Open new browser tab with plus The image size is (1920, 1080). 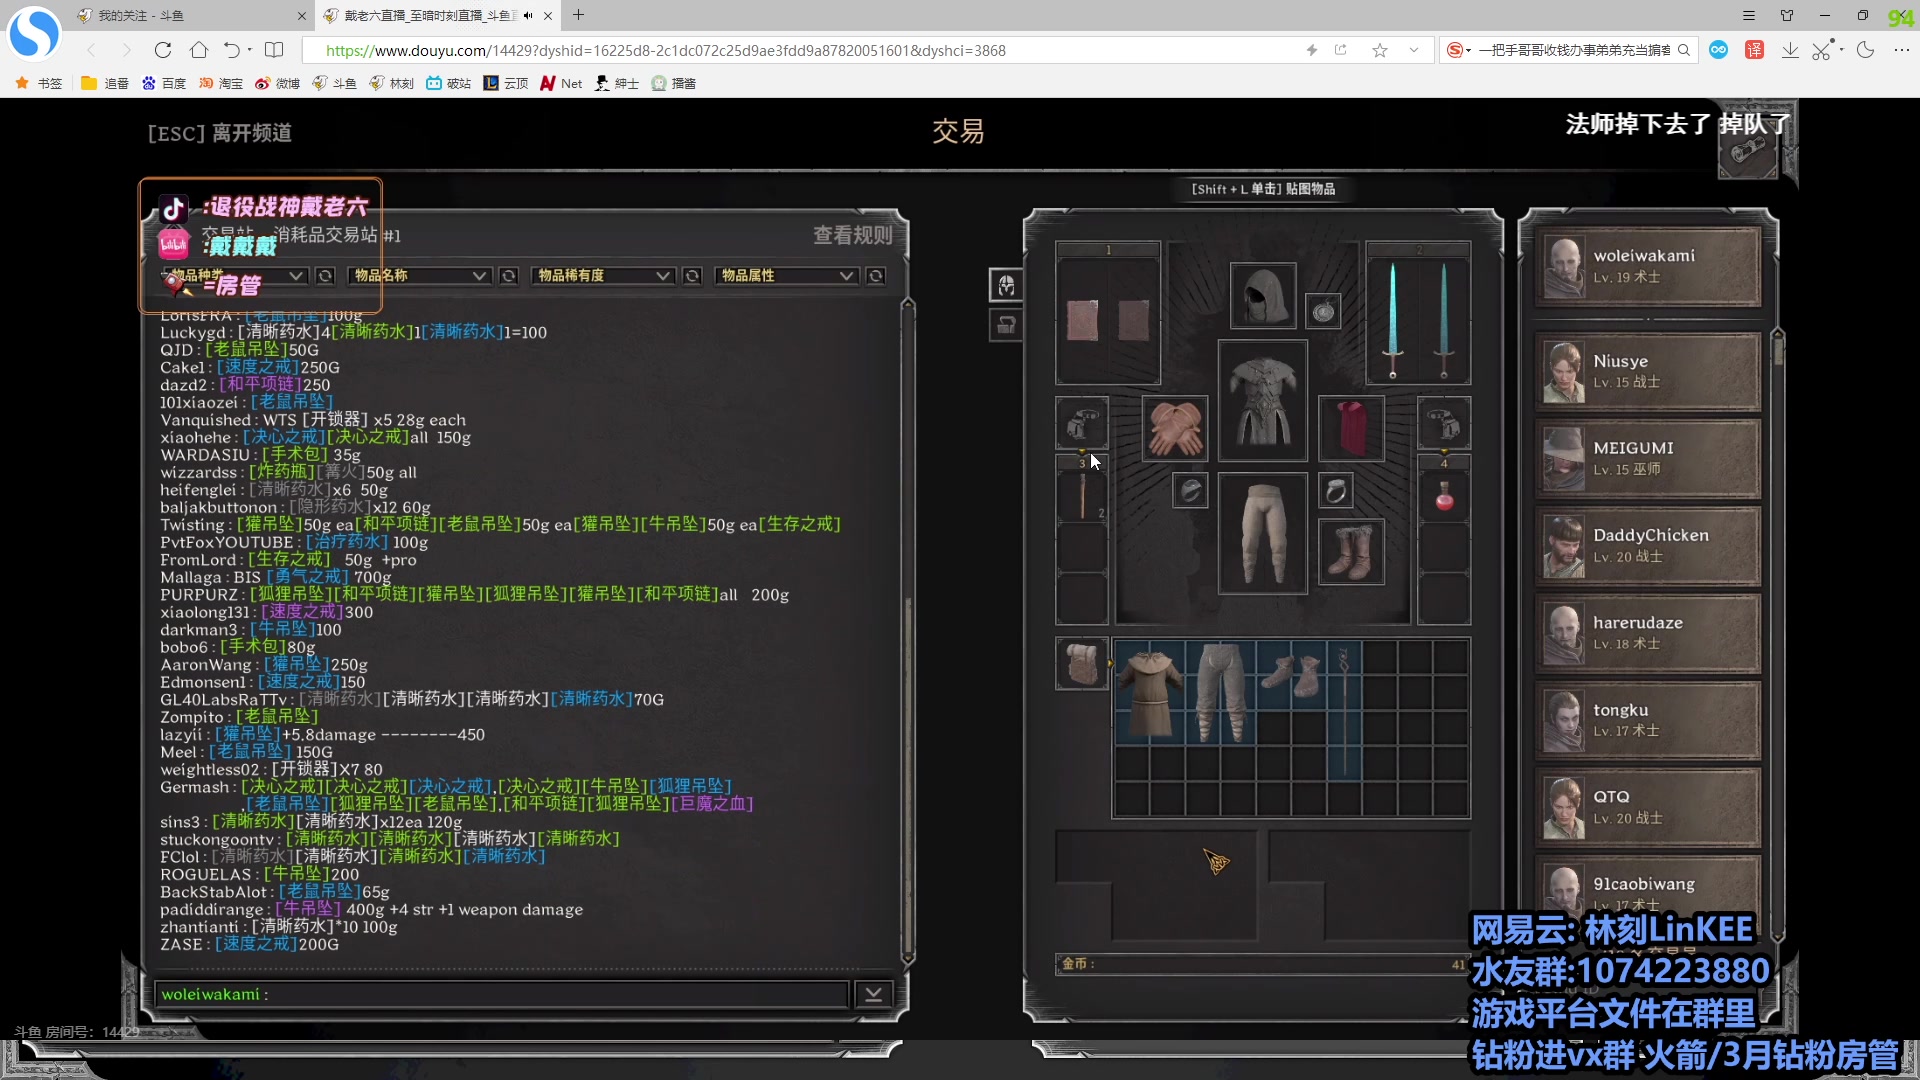pyautogui.click(x=578, y=15)
